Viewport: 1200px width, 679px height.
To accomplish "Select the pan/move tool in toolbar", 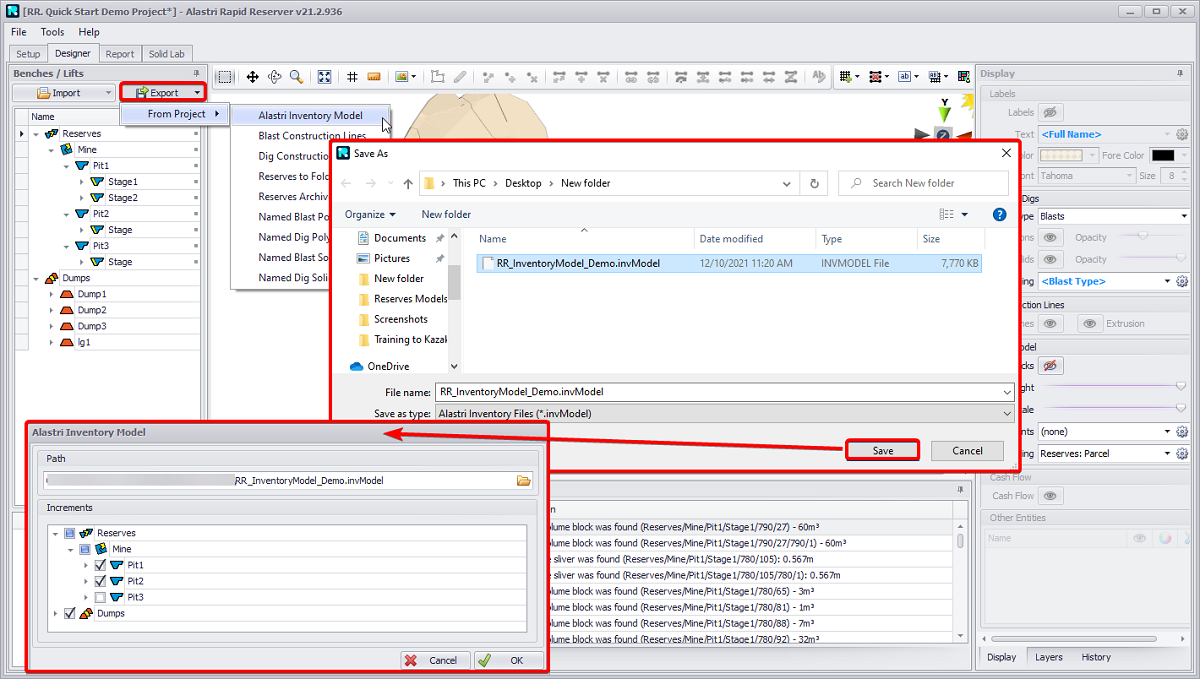I will tap(252, 77).
